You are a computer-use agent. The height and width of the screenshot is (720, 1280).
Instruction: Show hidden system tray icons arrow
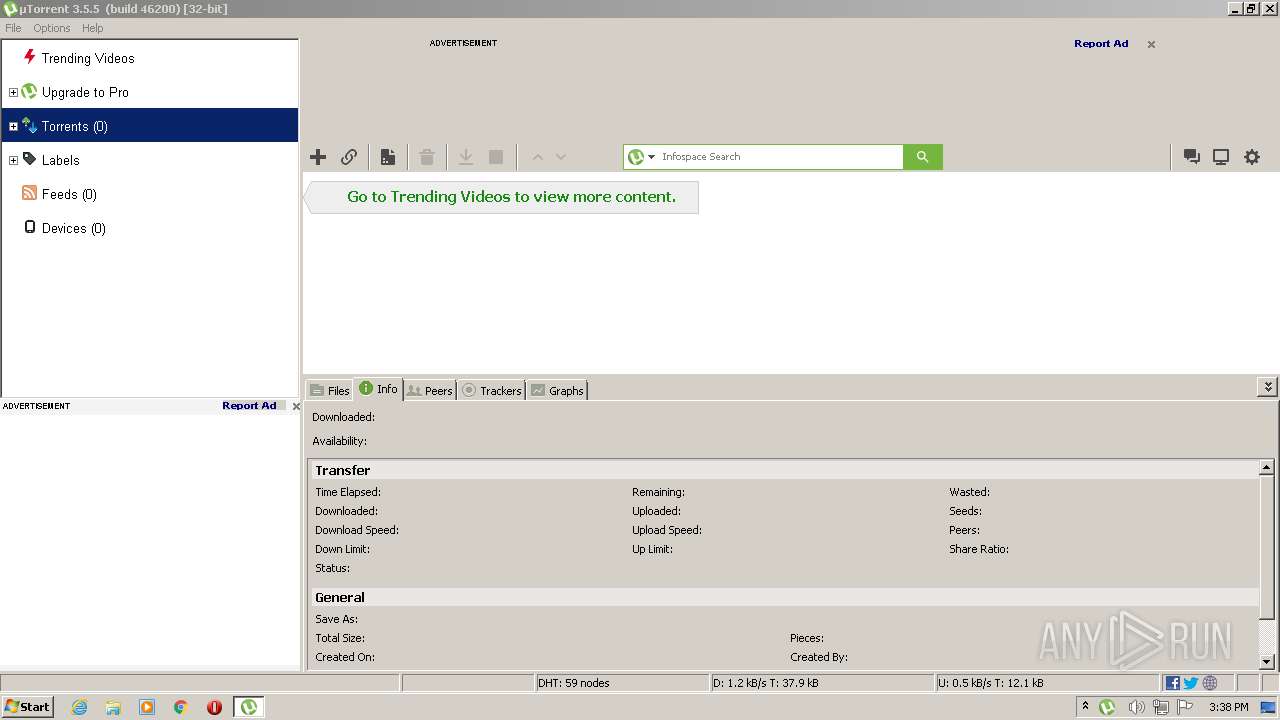pyautogui.click(x=1085, y=706)
